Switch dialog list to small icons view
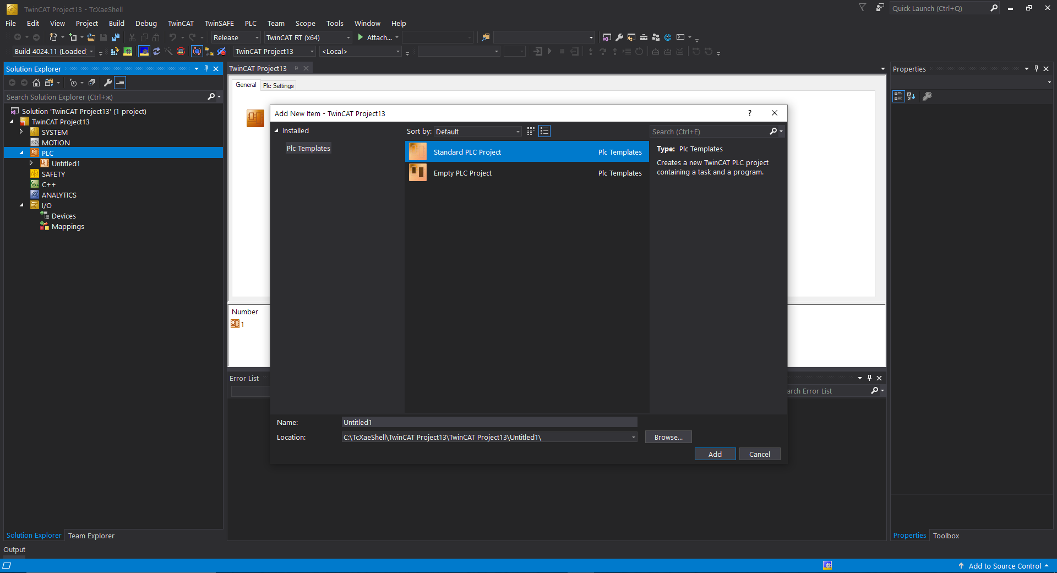The width and height of the screenshot is (1057, 573). tap(531, 131)
